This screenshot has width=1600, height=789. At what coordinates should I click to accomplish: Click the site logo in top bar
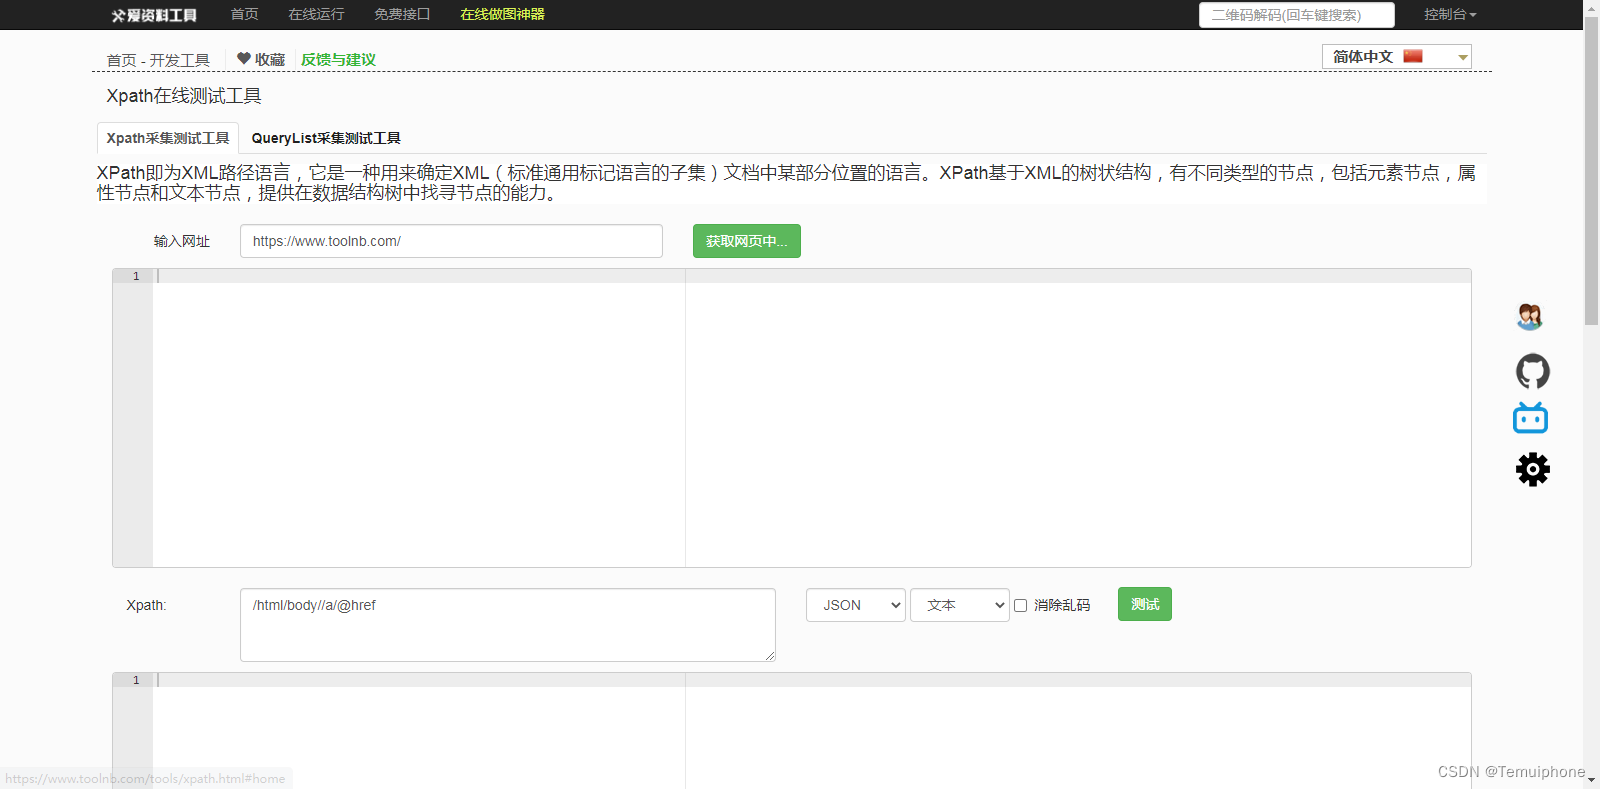coord(154,15)
